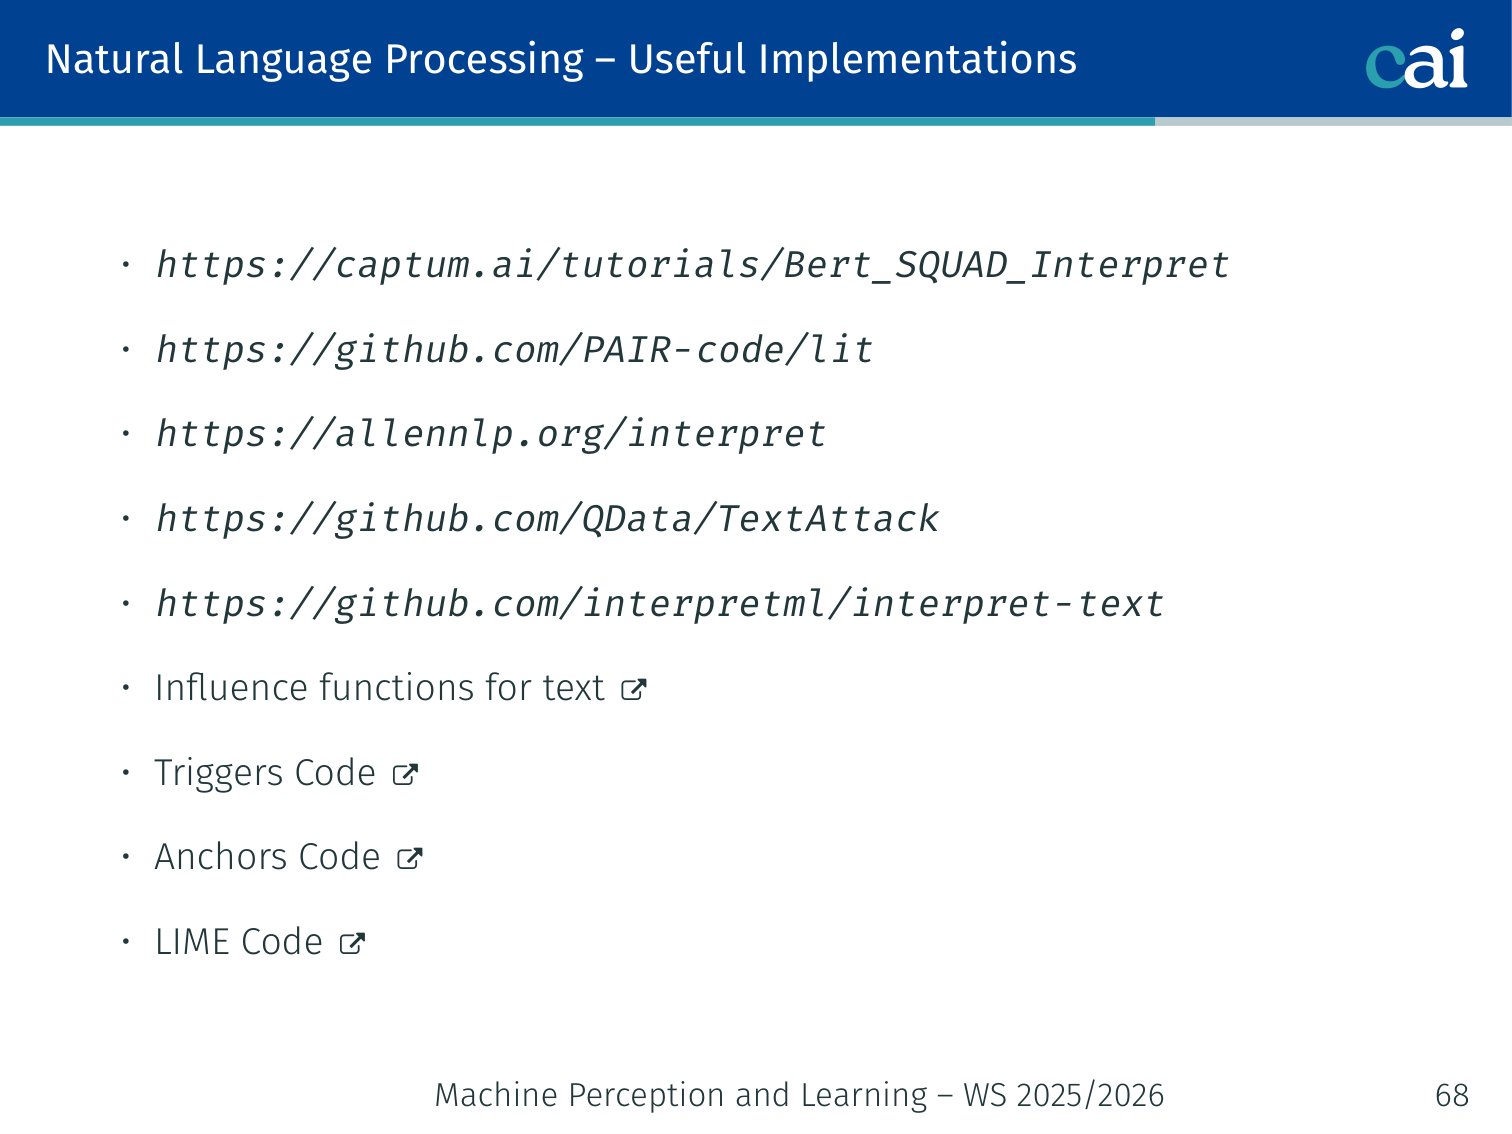
Task: Click the slide title 'Natural Language Processing – Useful Implementations'
Action: 561,59
